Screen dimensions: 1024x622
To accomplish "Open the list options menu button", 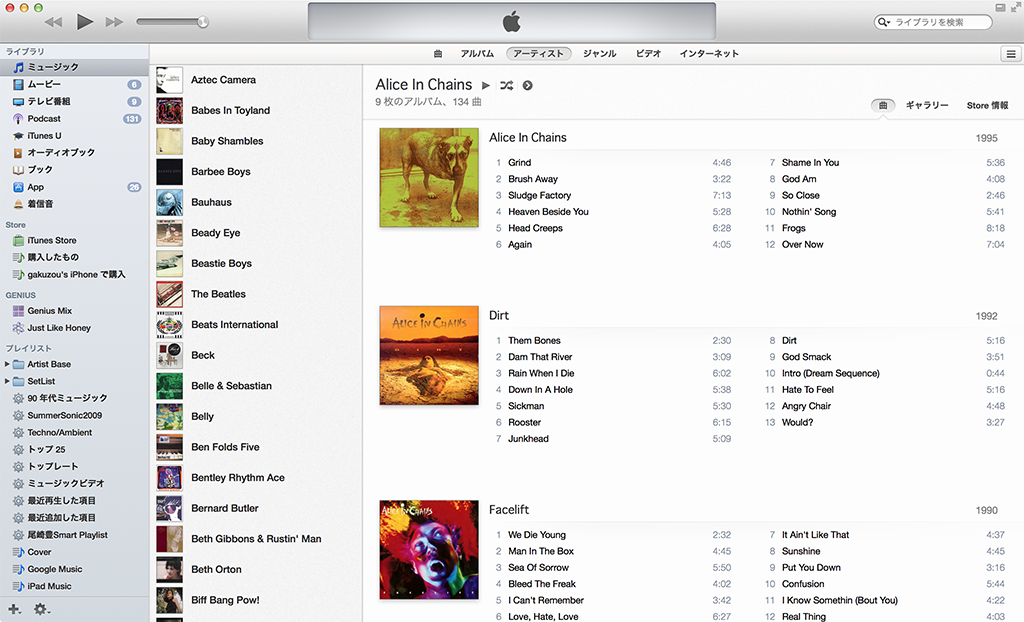I will (x=1010, y=54).
